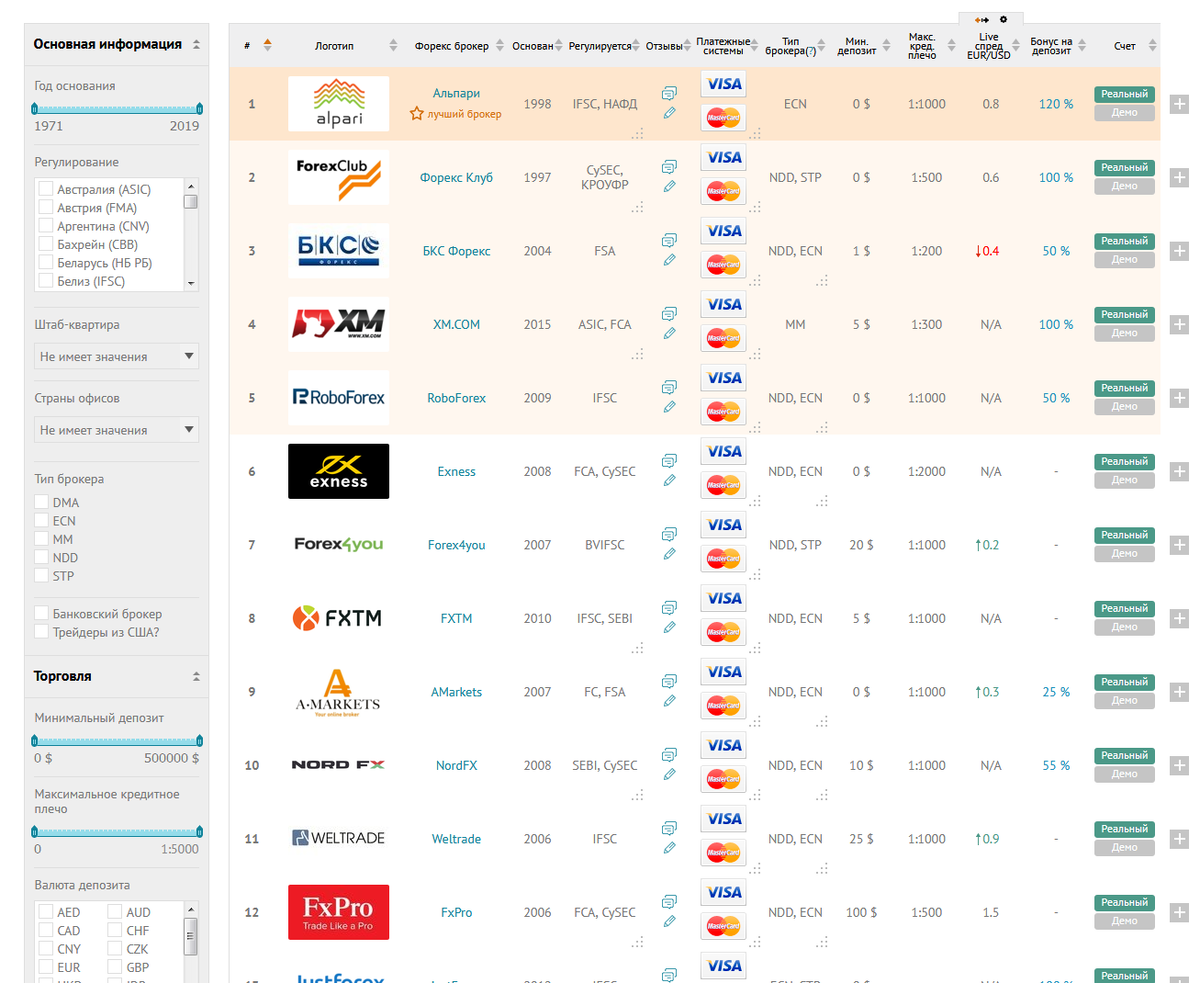Click plus compare icon for Exness row

tap(1179, 471)
